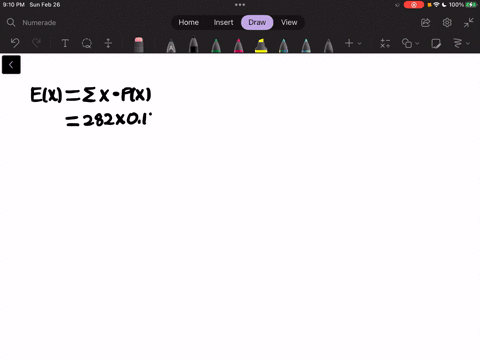Viewport: 480px width, 360px height.
Task: Click the ink to math icon
Action: [385, 43]
